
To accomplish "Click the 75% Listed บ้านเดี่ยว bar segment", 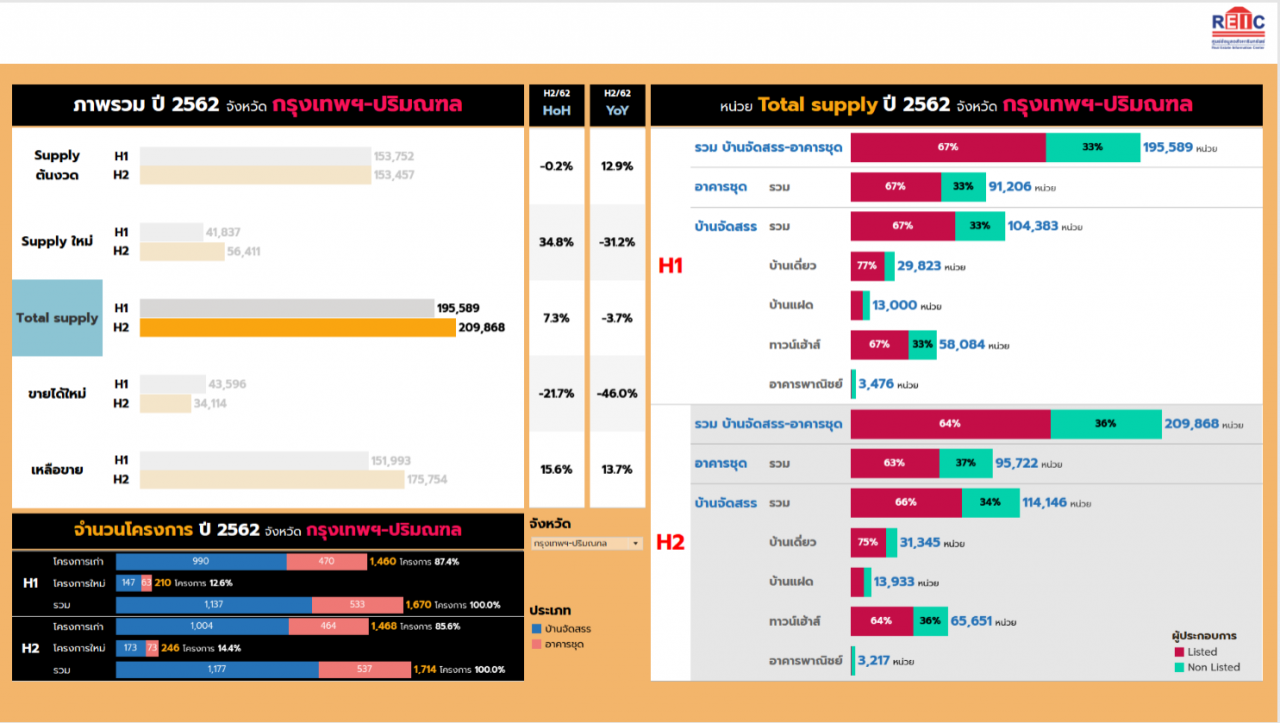I will click(868, 542).
